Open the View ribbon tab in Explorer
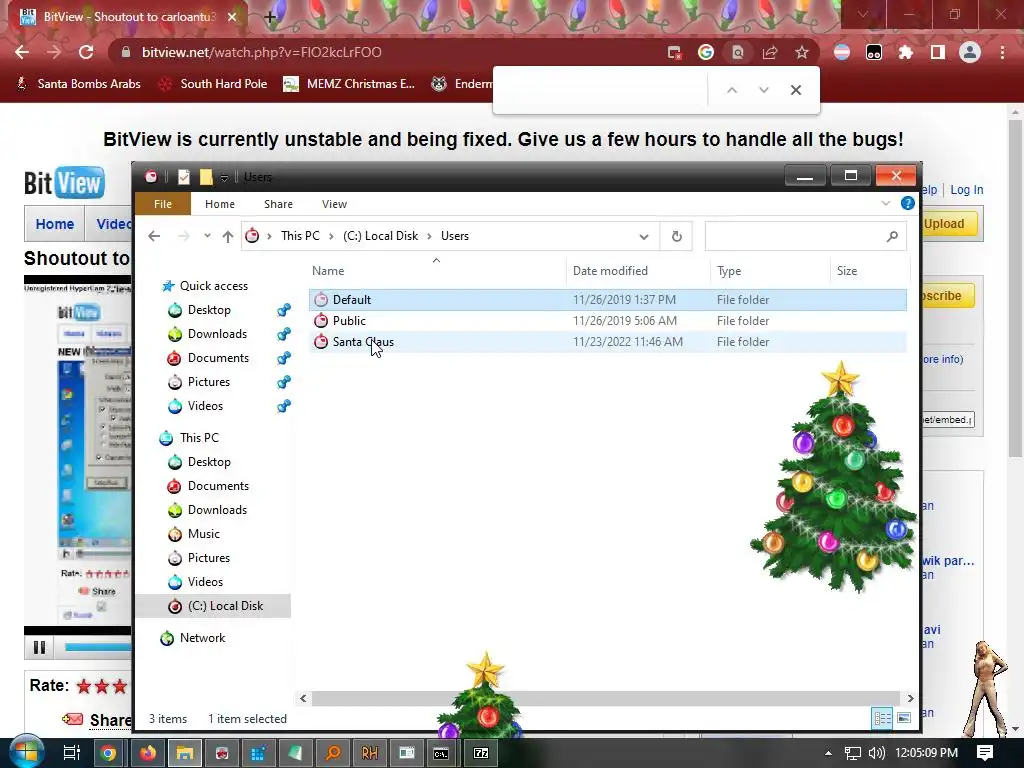 click(334, 204)
